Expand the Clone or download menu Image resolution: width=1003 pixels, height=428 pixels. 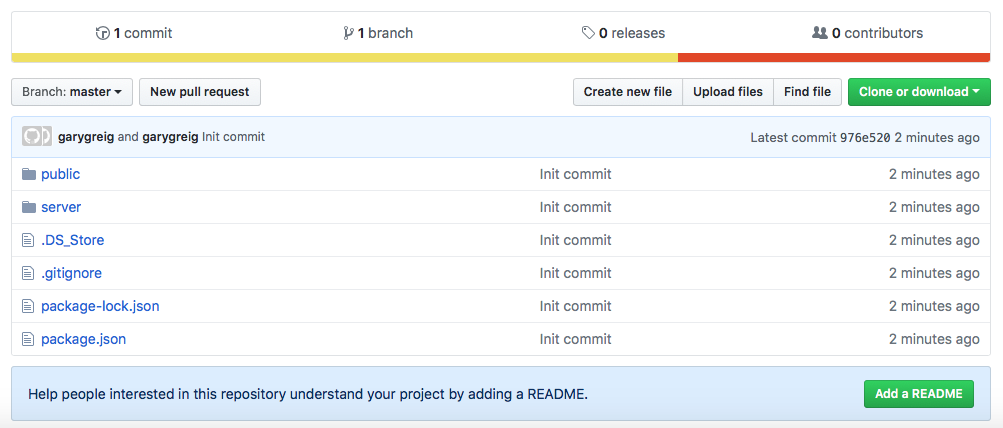coord(918,92)
